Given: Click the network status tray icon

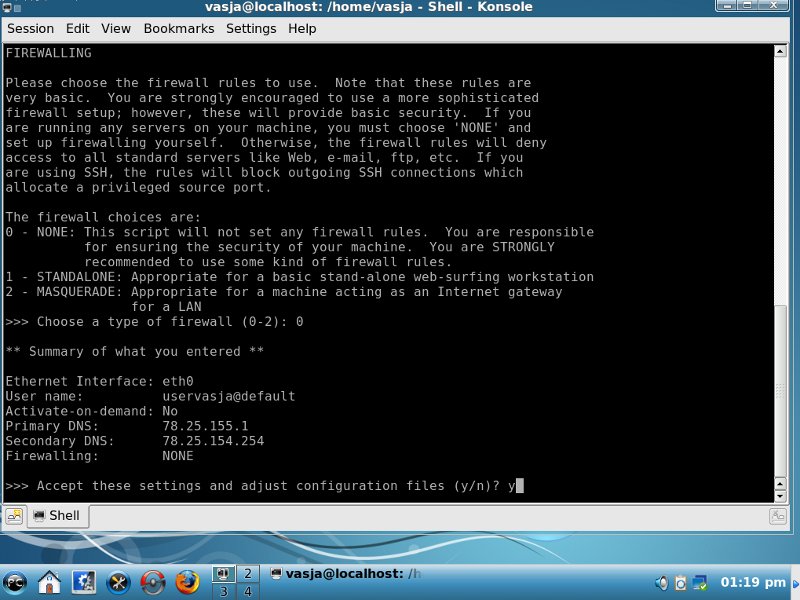Looking at the screenshot, I should point(700,582).
